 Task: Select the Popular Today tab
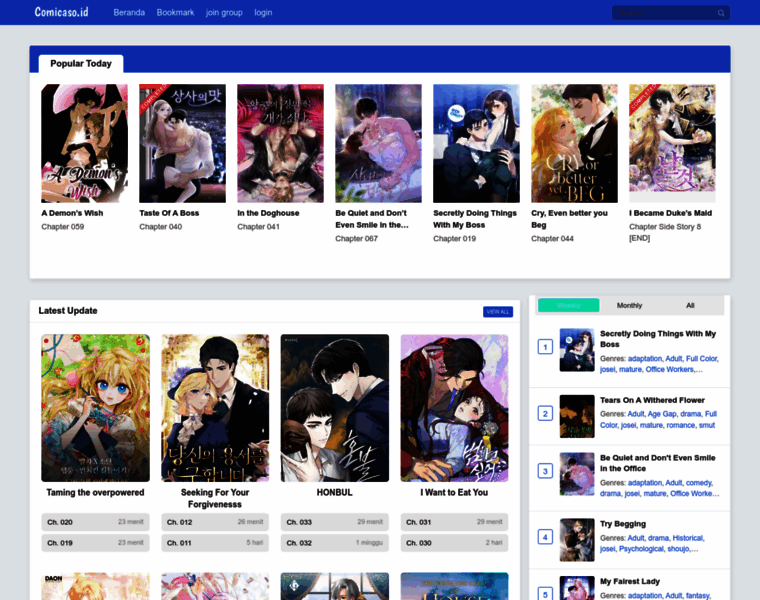81,63
